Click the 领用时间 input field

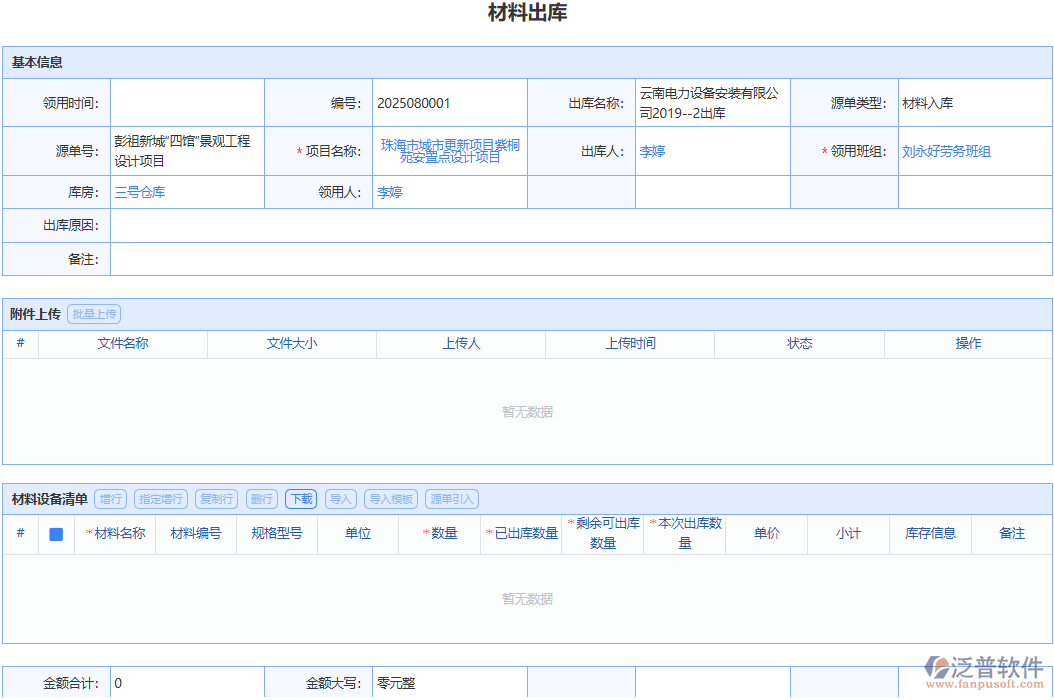click(x=186, y=101)
